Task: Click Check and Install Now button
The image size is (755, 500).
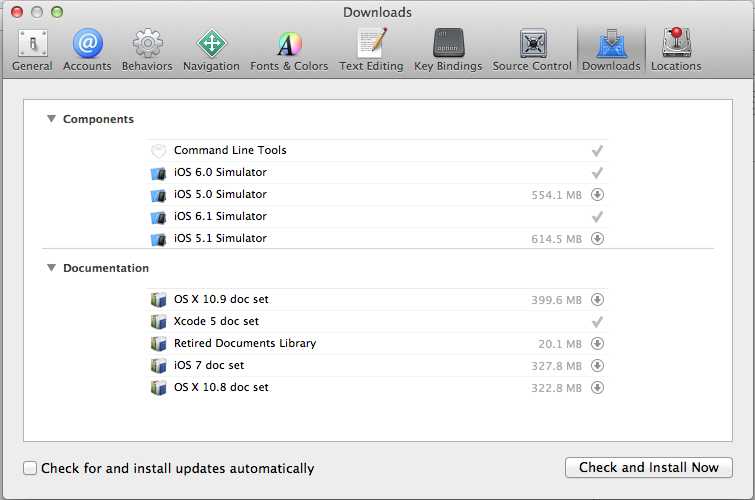Action: (x=649, y=467)
